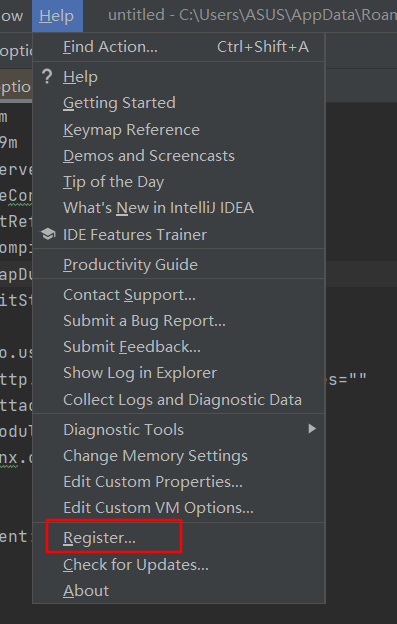Open Getting Started from Help menu

coord(179,103)
